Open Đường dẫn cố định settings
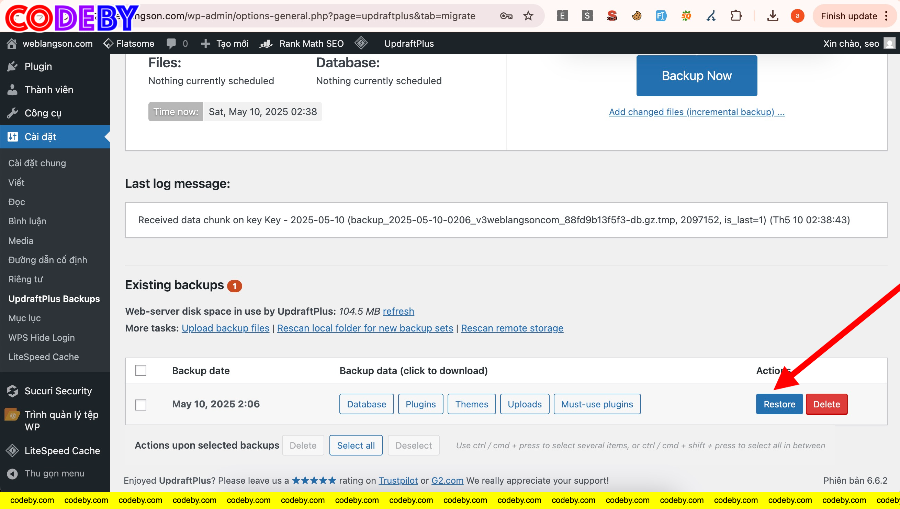Image resolution: width=900 pixels, height=509 pixels. (48, 260)
